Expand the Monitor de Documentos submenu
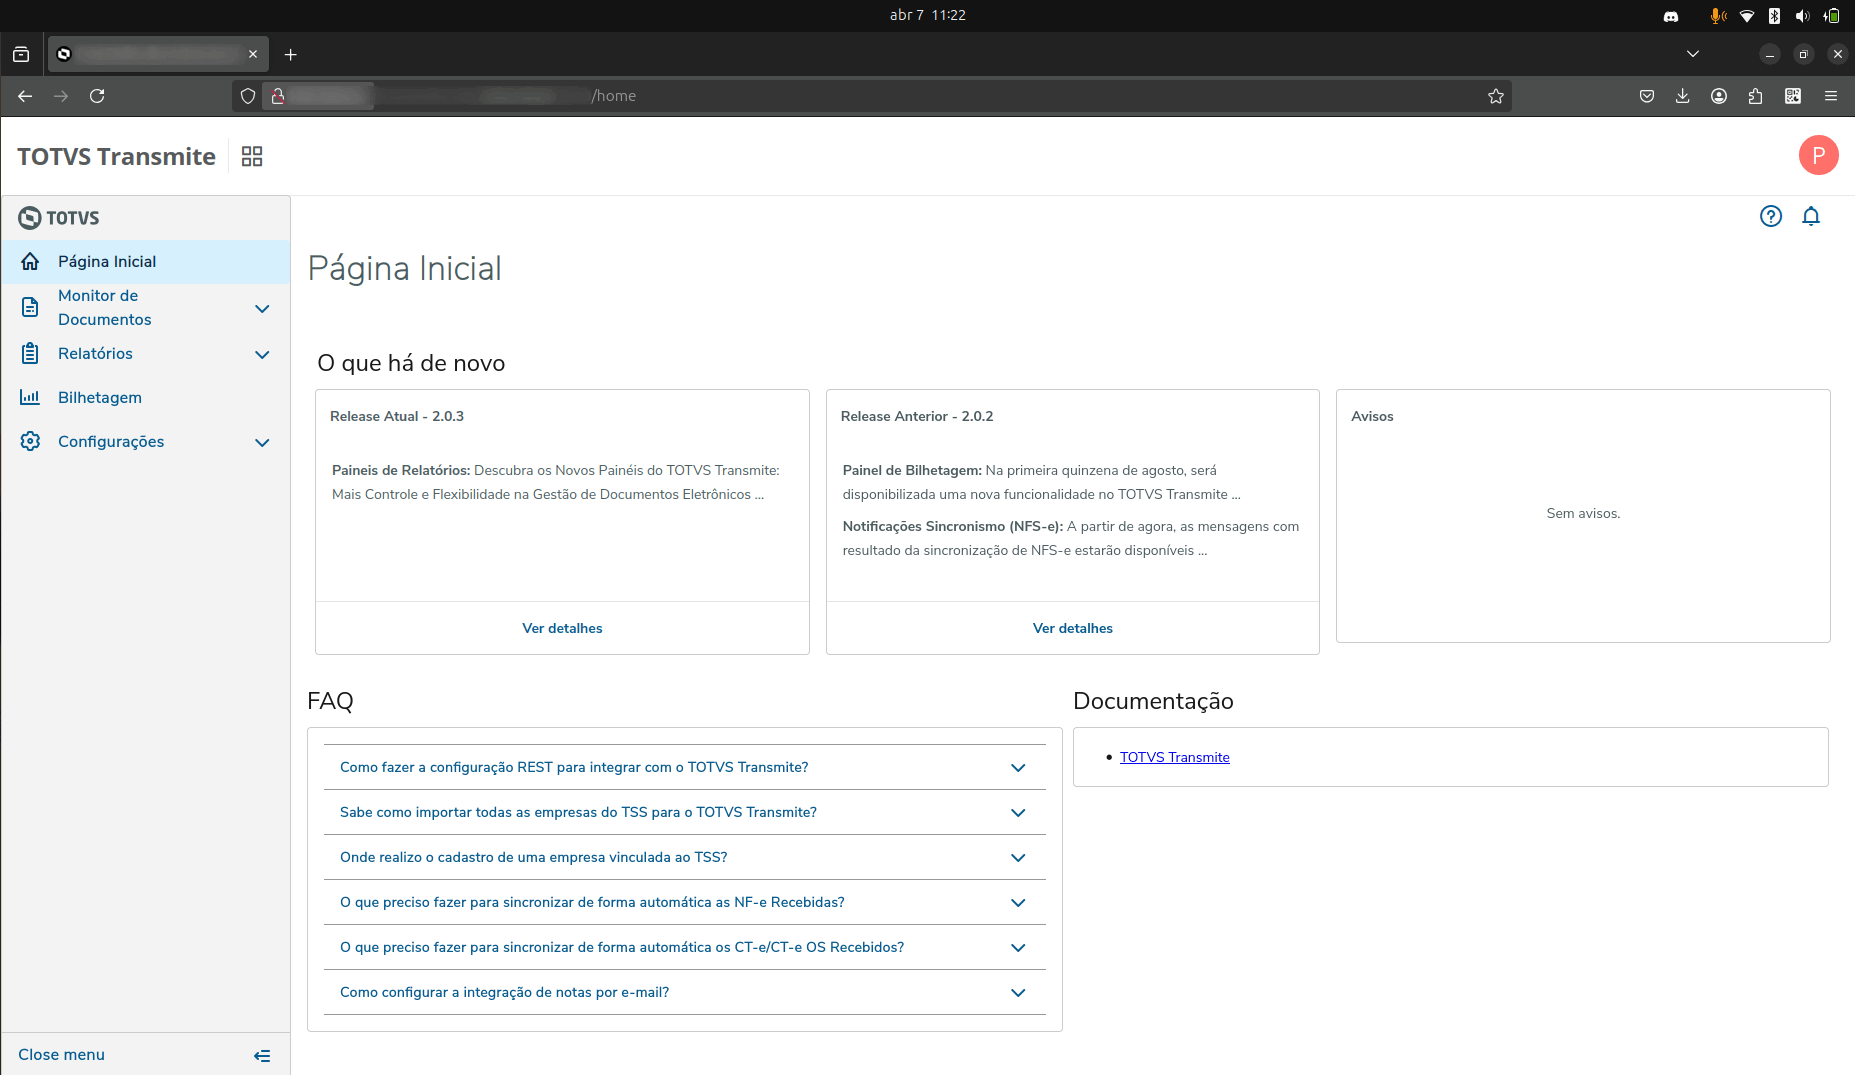The image size is (1855, 1075). point(262,309)
